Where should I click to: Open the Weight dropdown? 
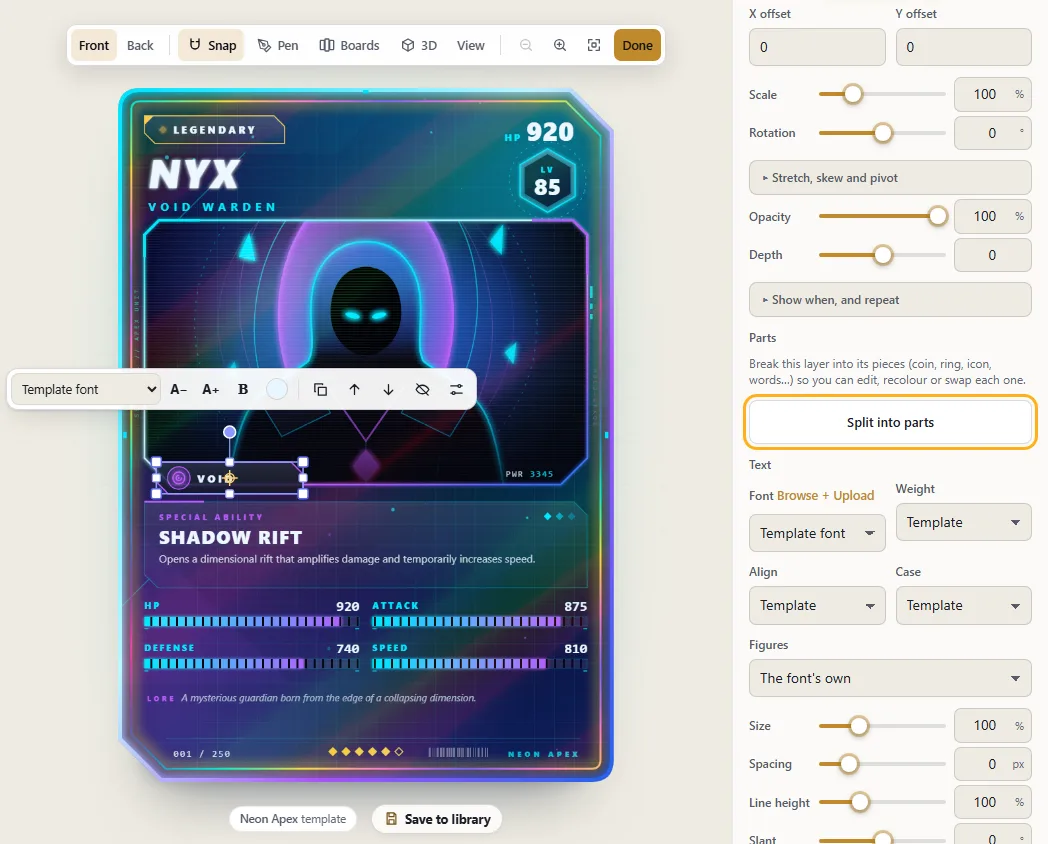click(963, 523)
